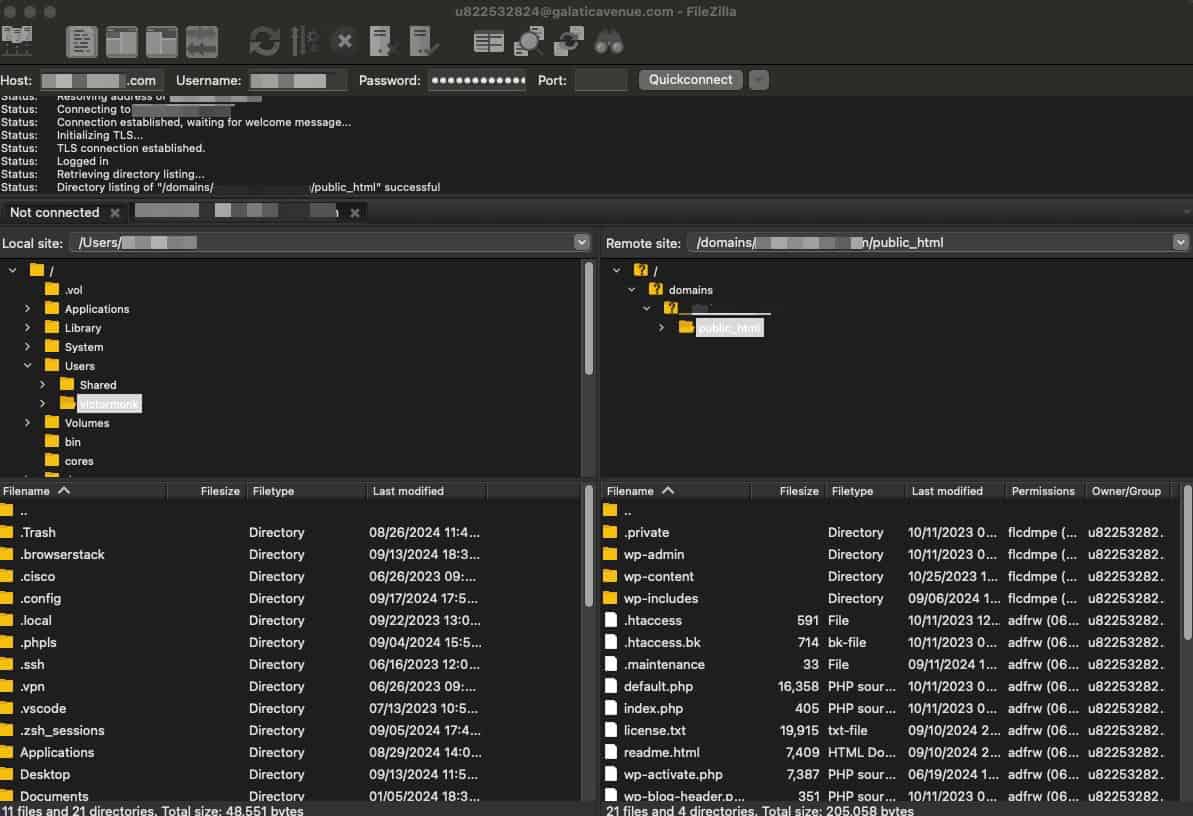Screen dimensions: 1193x816
Task: Toggle directory comparison
Action: pos(528,41)
